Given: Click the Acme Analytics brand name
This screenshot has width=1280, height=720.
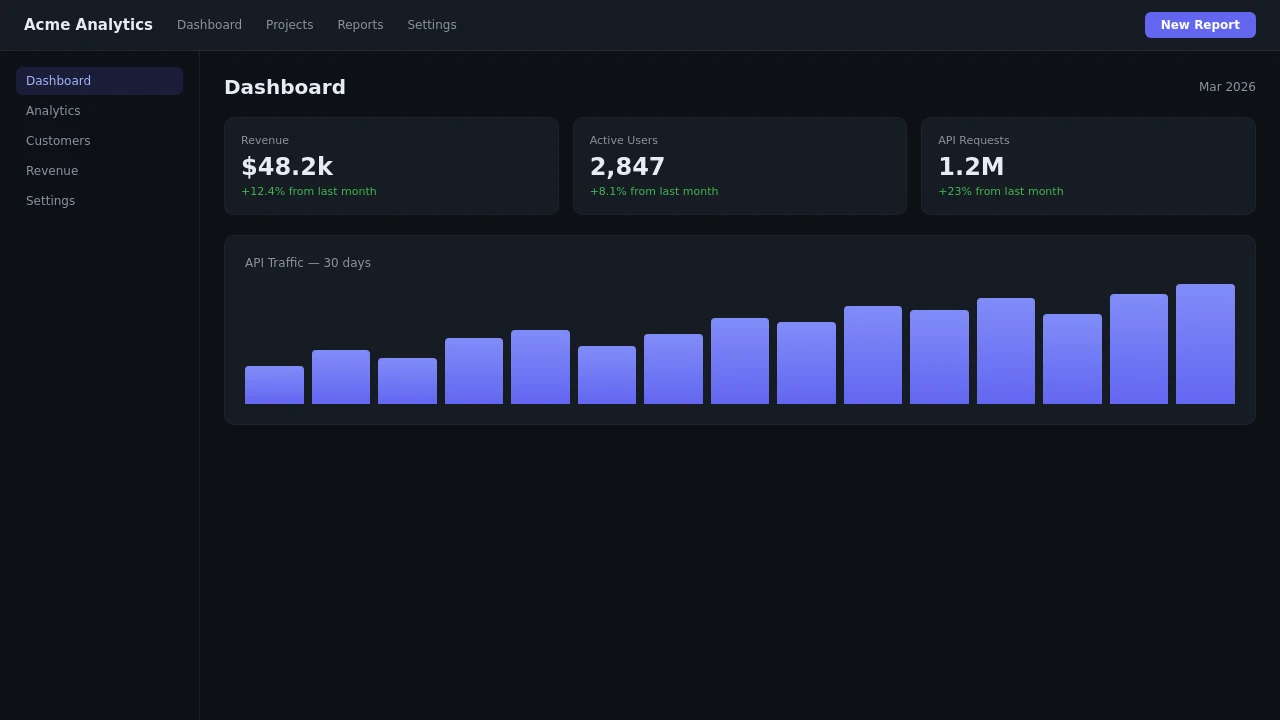Looking at the screenshot, I should click(x=88, y=24).
